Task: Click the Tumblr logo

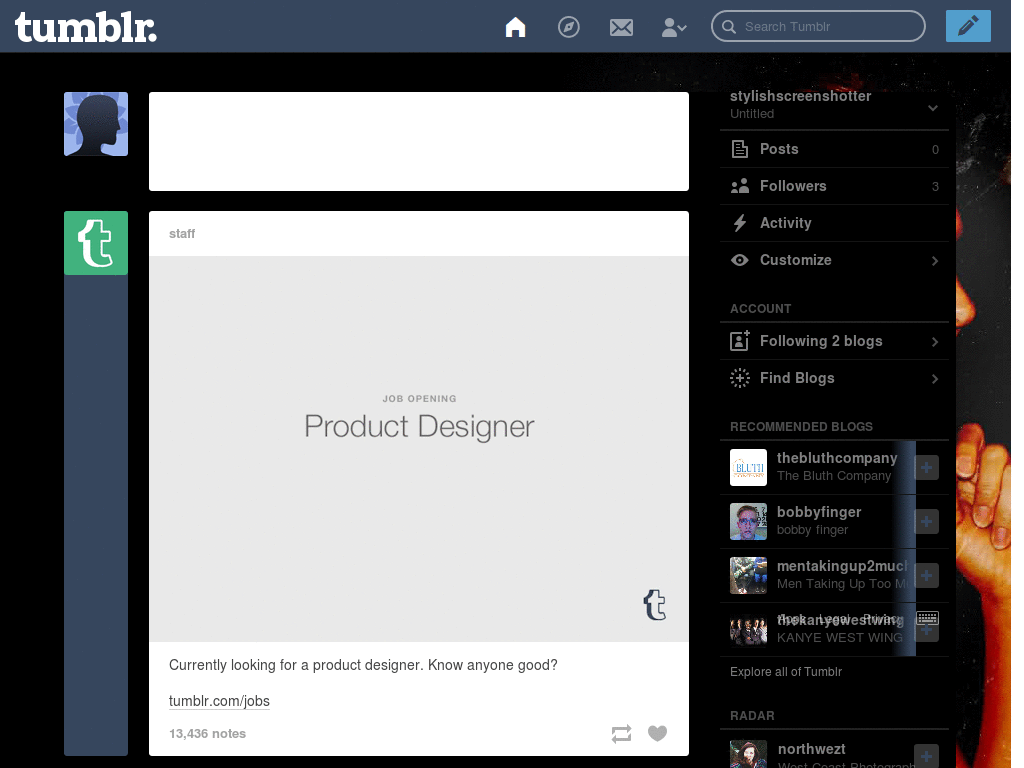Action: pos(86,27)
